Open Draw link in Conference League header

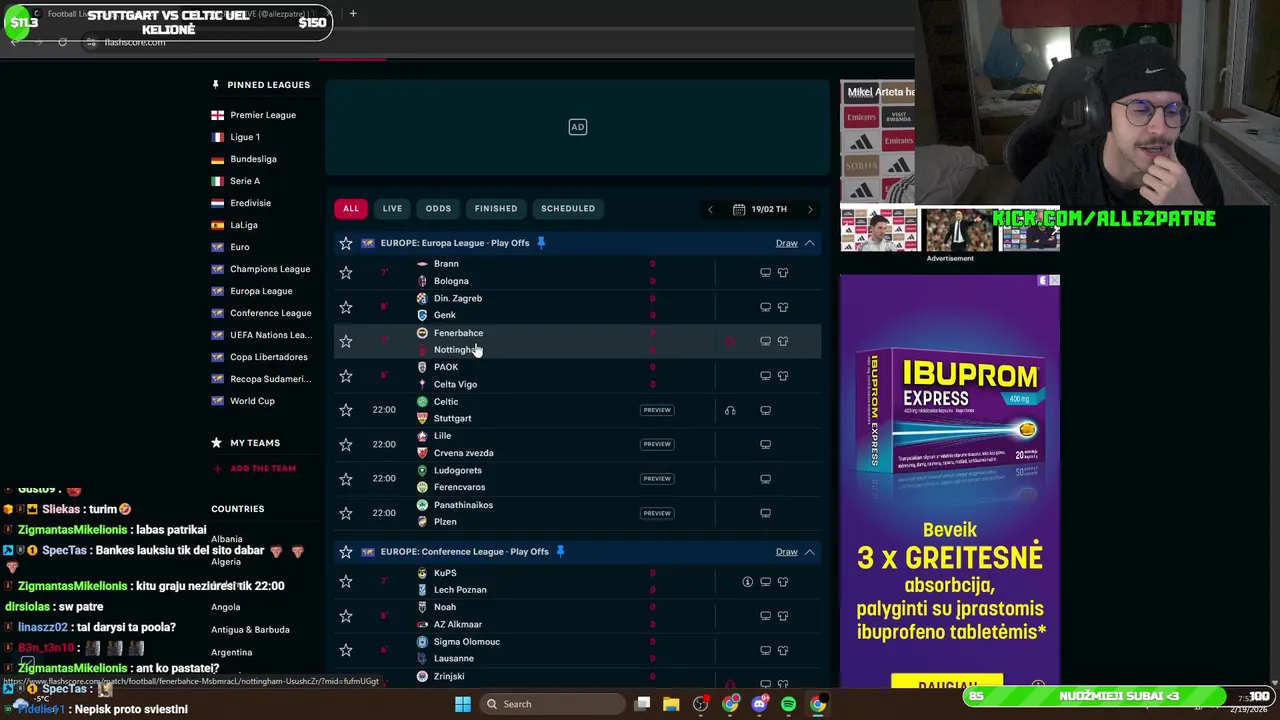coord(787,552)
